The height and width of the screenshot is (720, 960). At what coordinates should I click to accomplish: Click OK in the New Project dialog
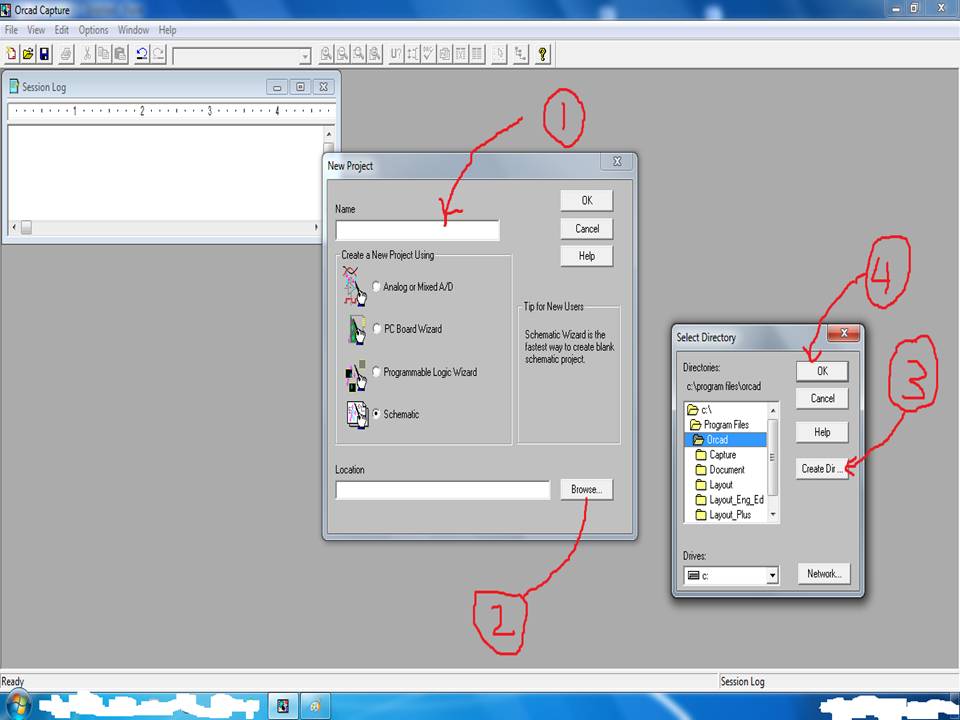click(x=587, y=200)
